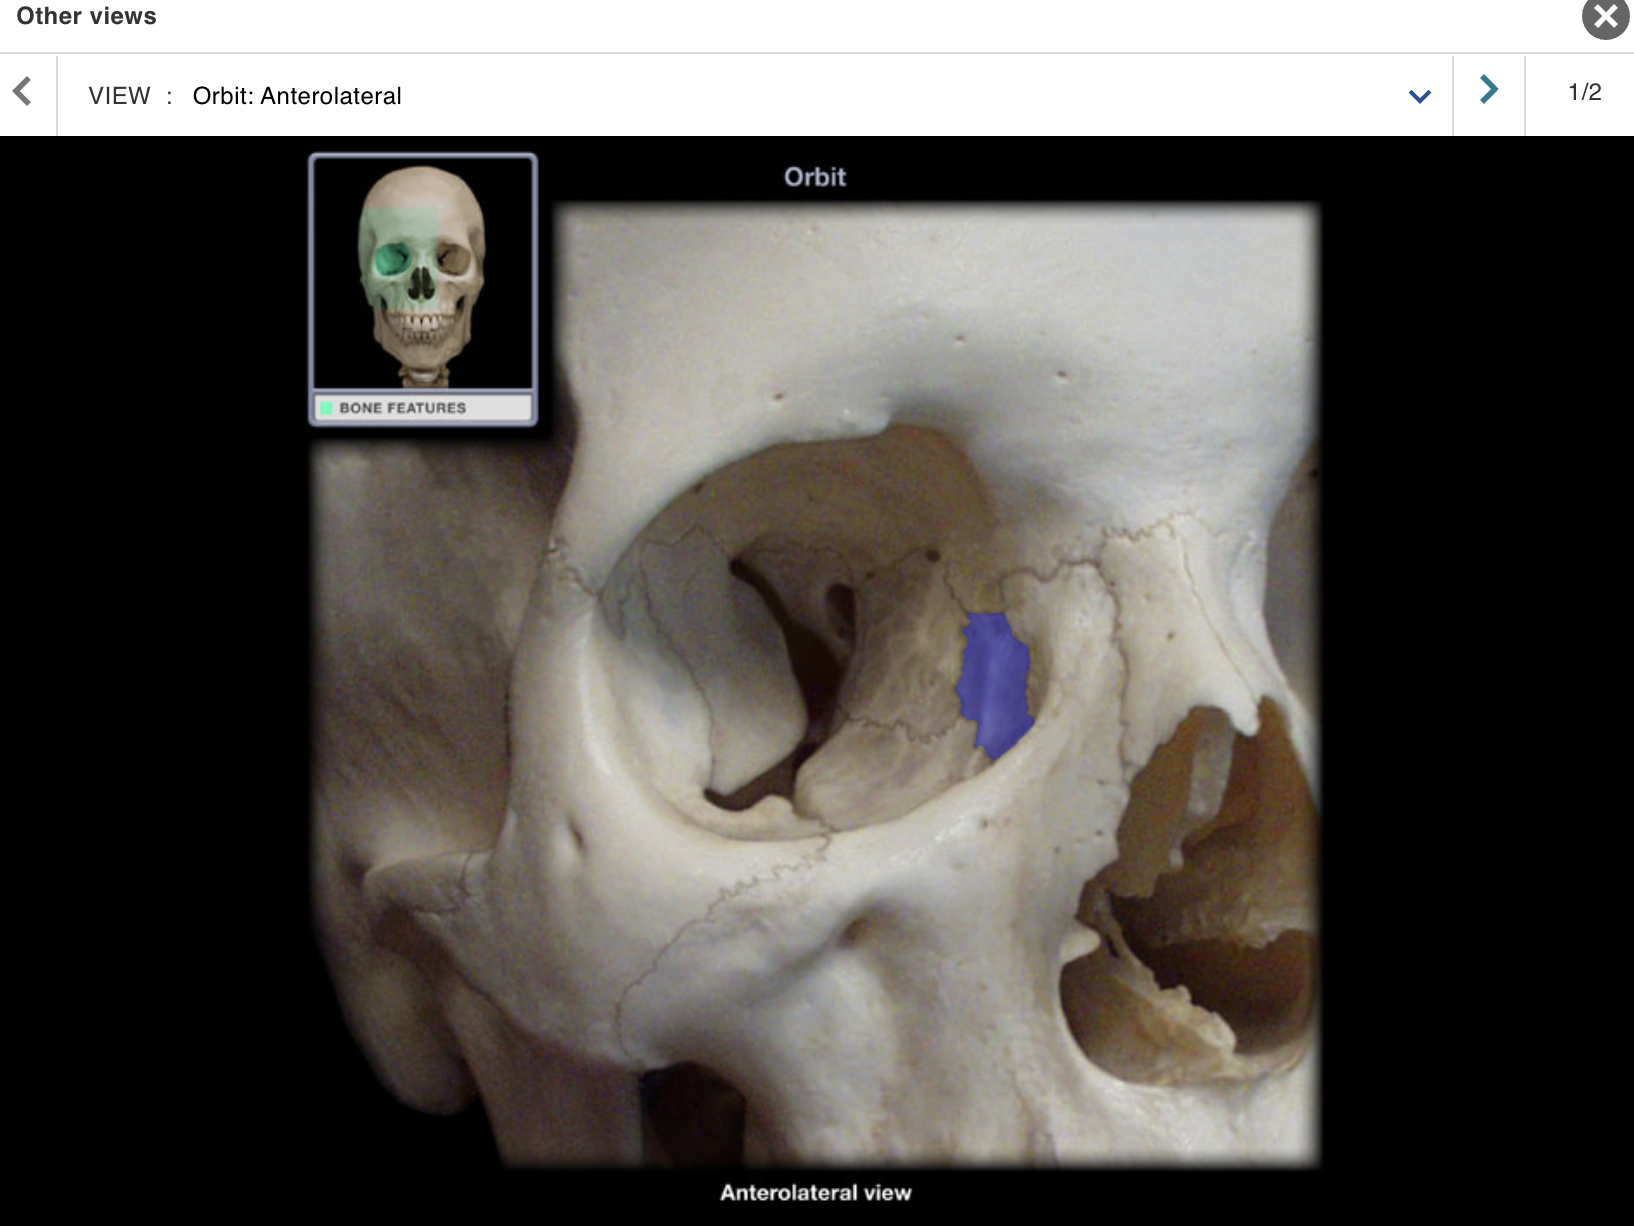The height and width of the screenshot is (1226, 1634).
Task: Click the Anterolateral view caption label
Action: 815,1192
